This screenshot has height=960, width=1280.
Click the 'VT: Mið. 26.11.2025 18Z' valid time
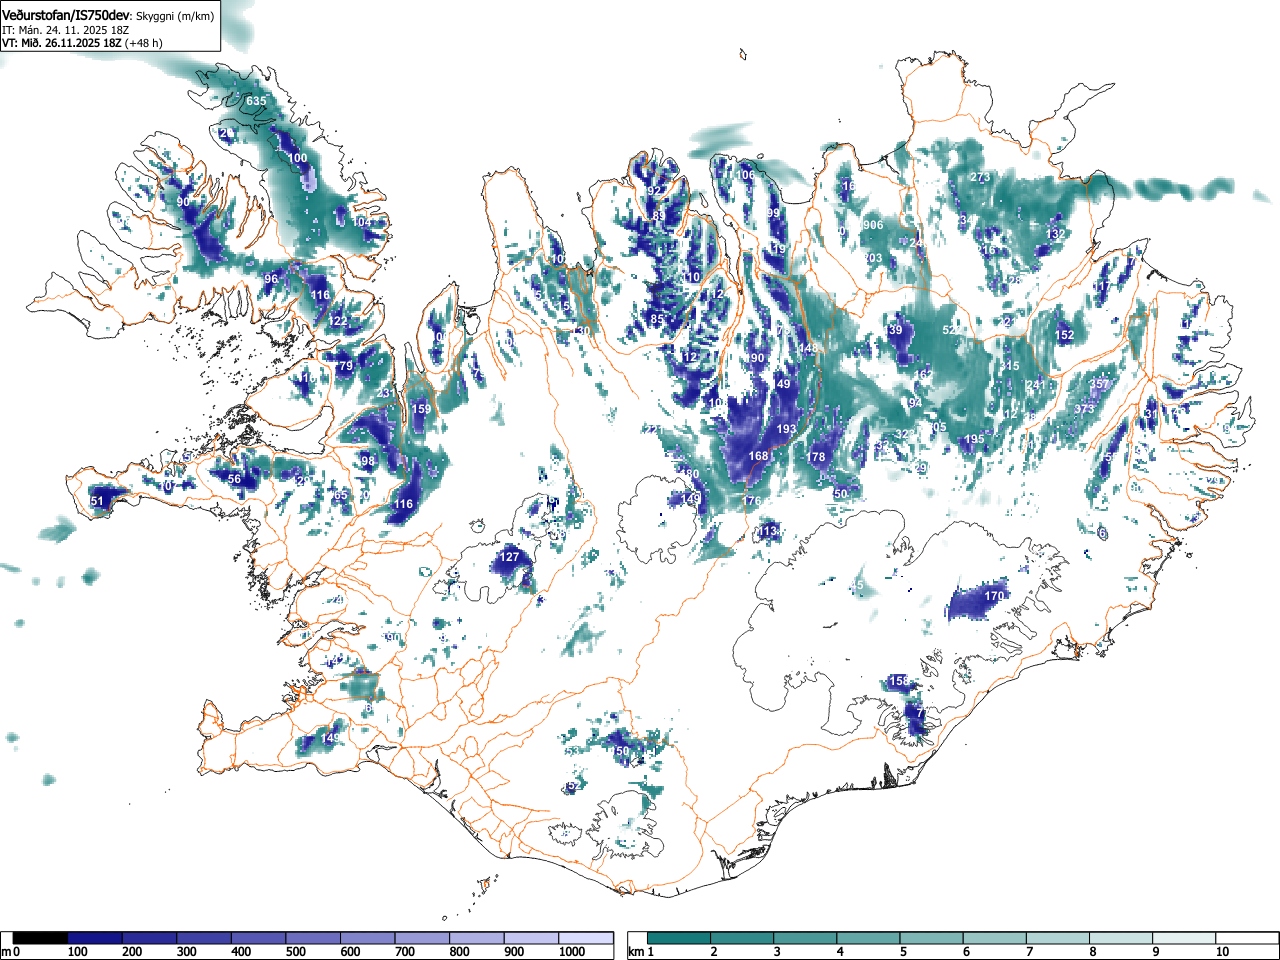tap(61, 43)
